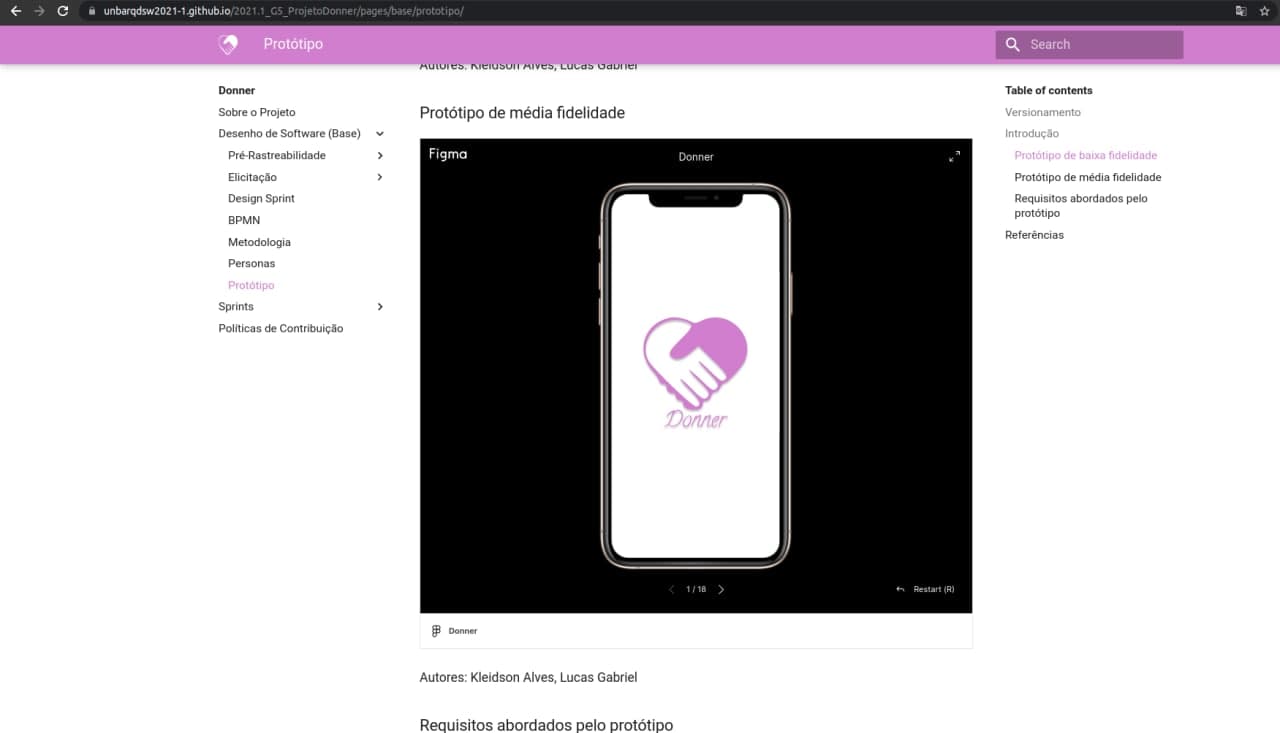Jump to Requisitos abordados pelo protótipo in contents
This screenshot has height=733, width=1280.
point(1081,205)
